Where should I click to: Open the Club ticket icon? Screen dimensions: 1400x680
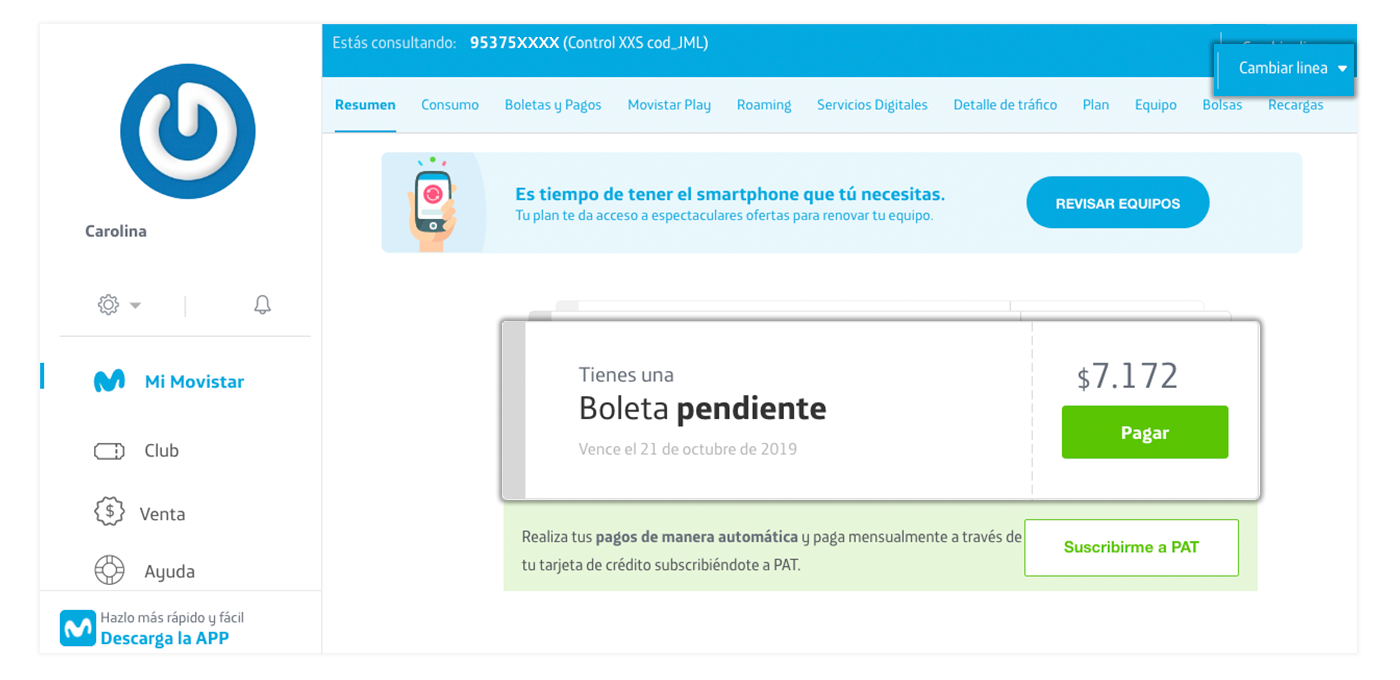pos(109,451)
